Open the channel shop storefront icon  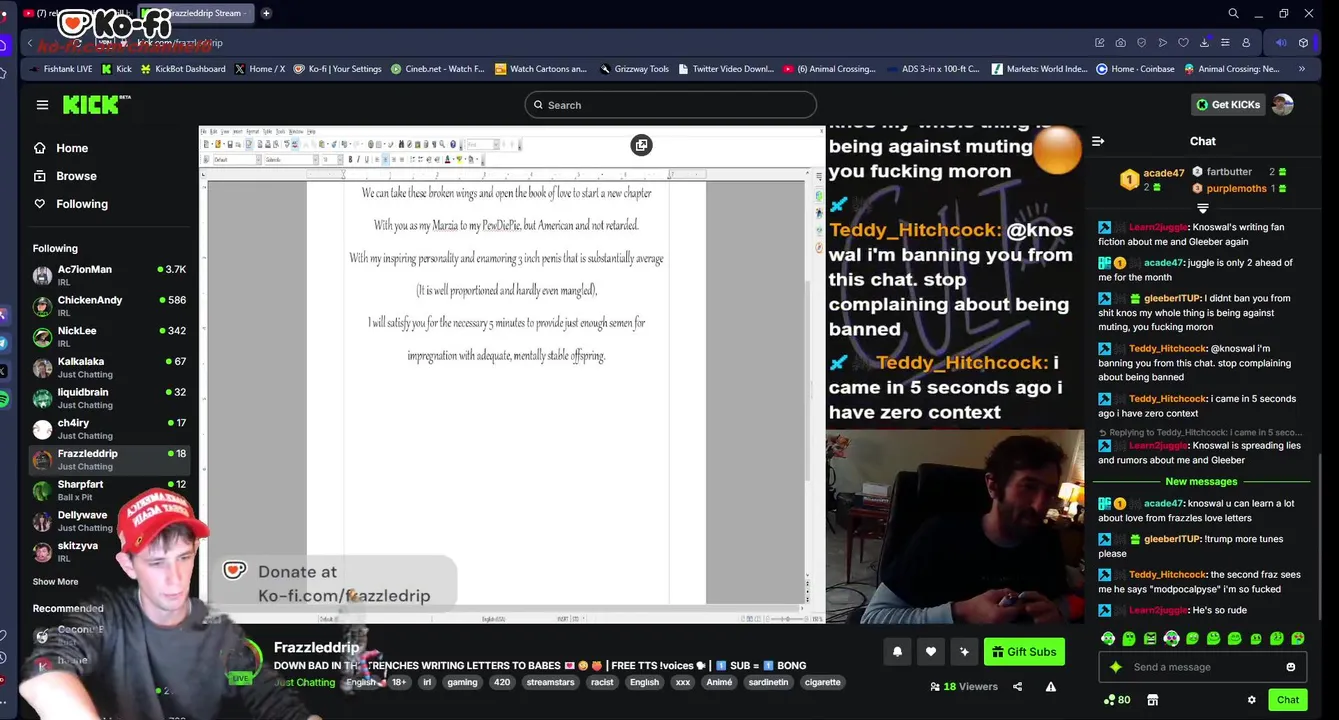pyautogui.click(x=1152, y=700)
